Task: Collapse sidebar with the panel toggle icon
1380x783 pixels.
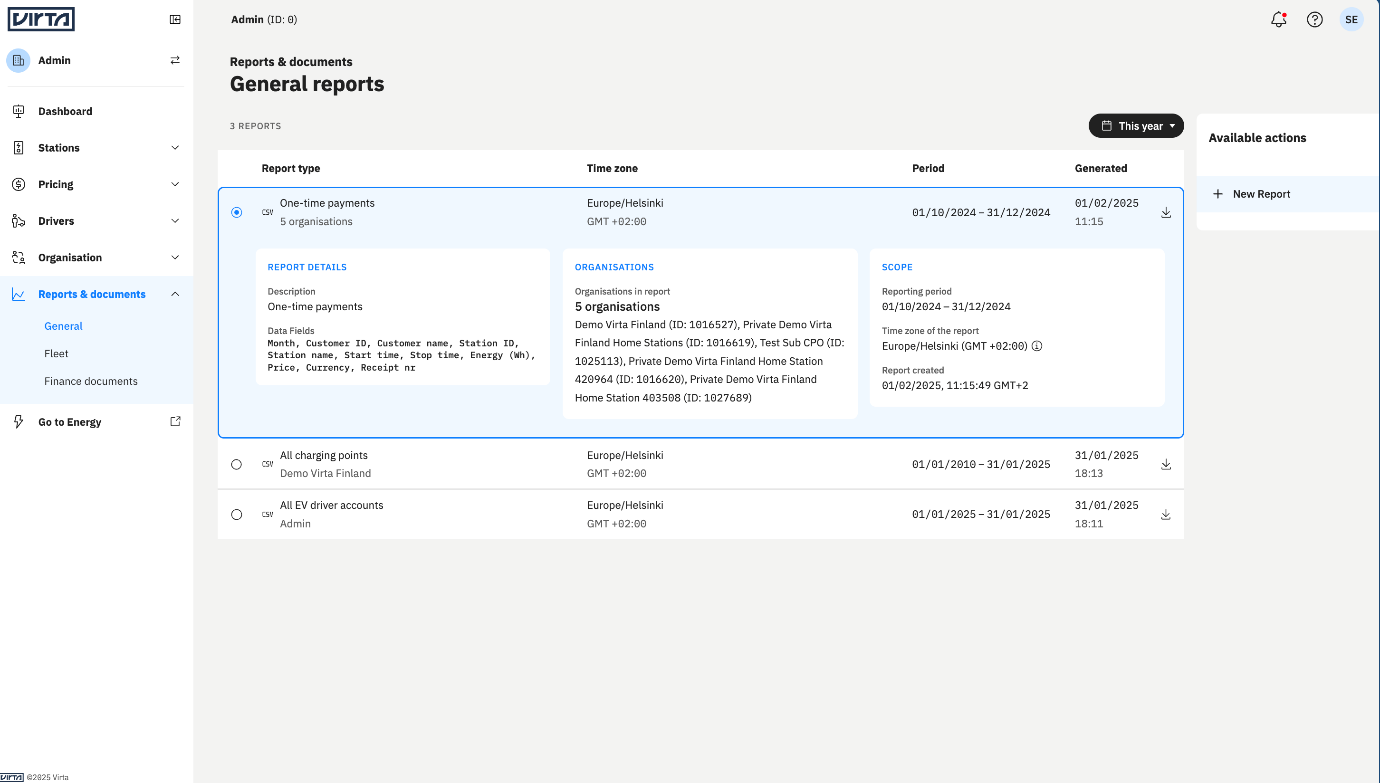Action: pyautogui.click(x=176, y=19)
